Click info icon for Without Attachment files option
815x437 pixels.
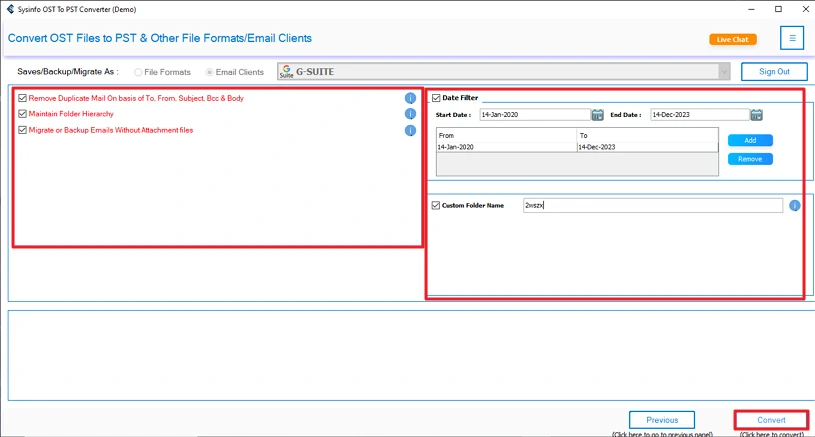pyautogui.click(x=410, y=130)
